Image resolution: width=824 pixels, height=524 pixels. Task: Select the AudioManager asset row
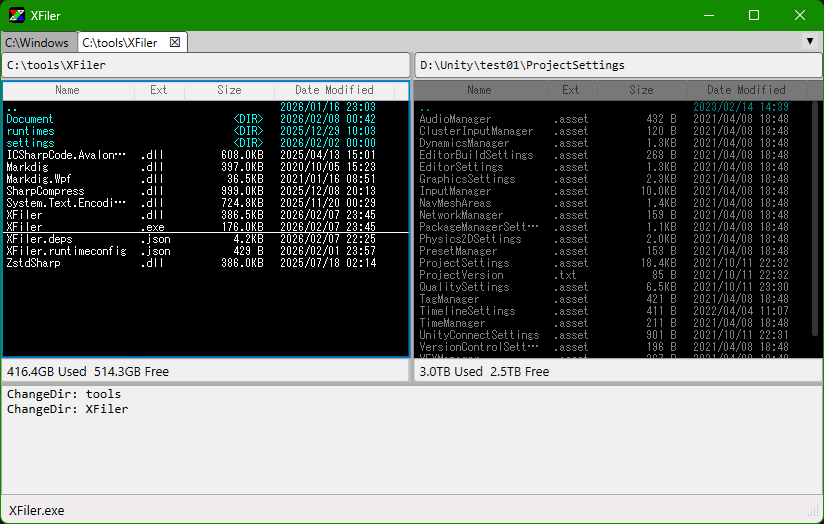tap(613, 119)
